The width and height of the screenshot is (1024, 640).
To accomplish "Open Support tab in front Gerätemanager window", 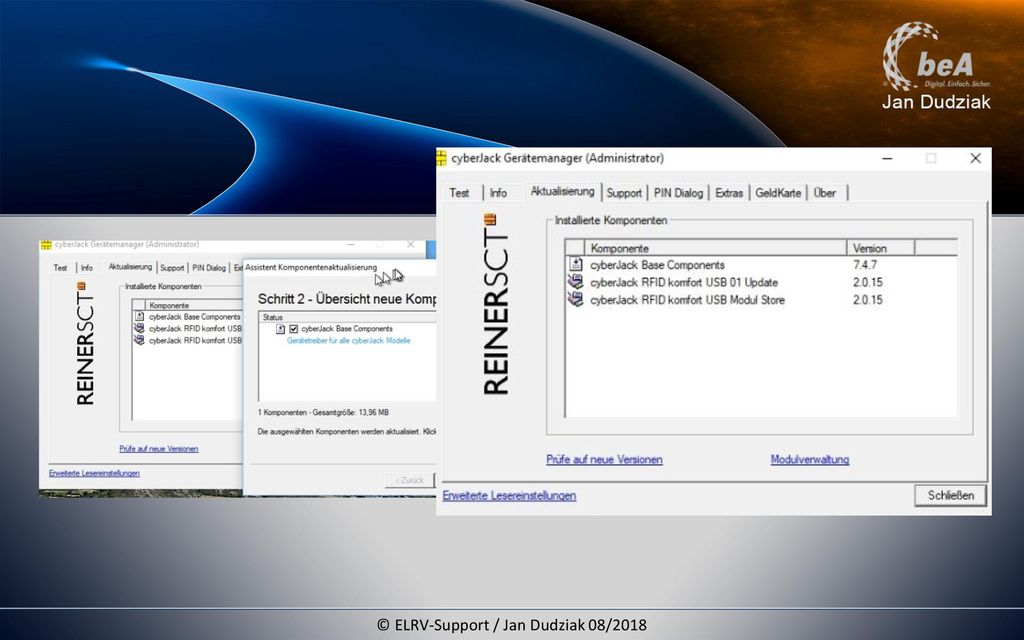I will click(624, 193).
